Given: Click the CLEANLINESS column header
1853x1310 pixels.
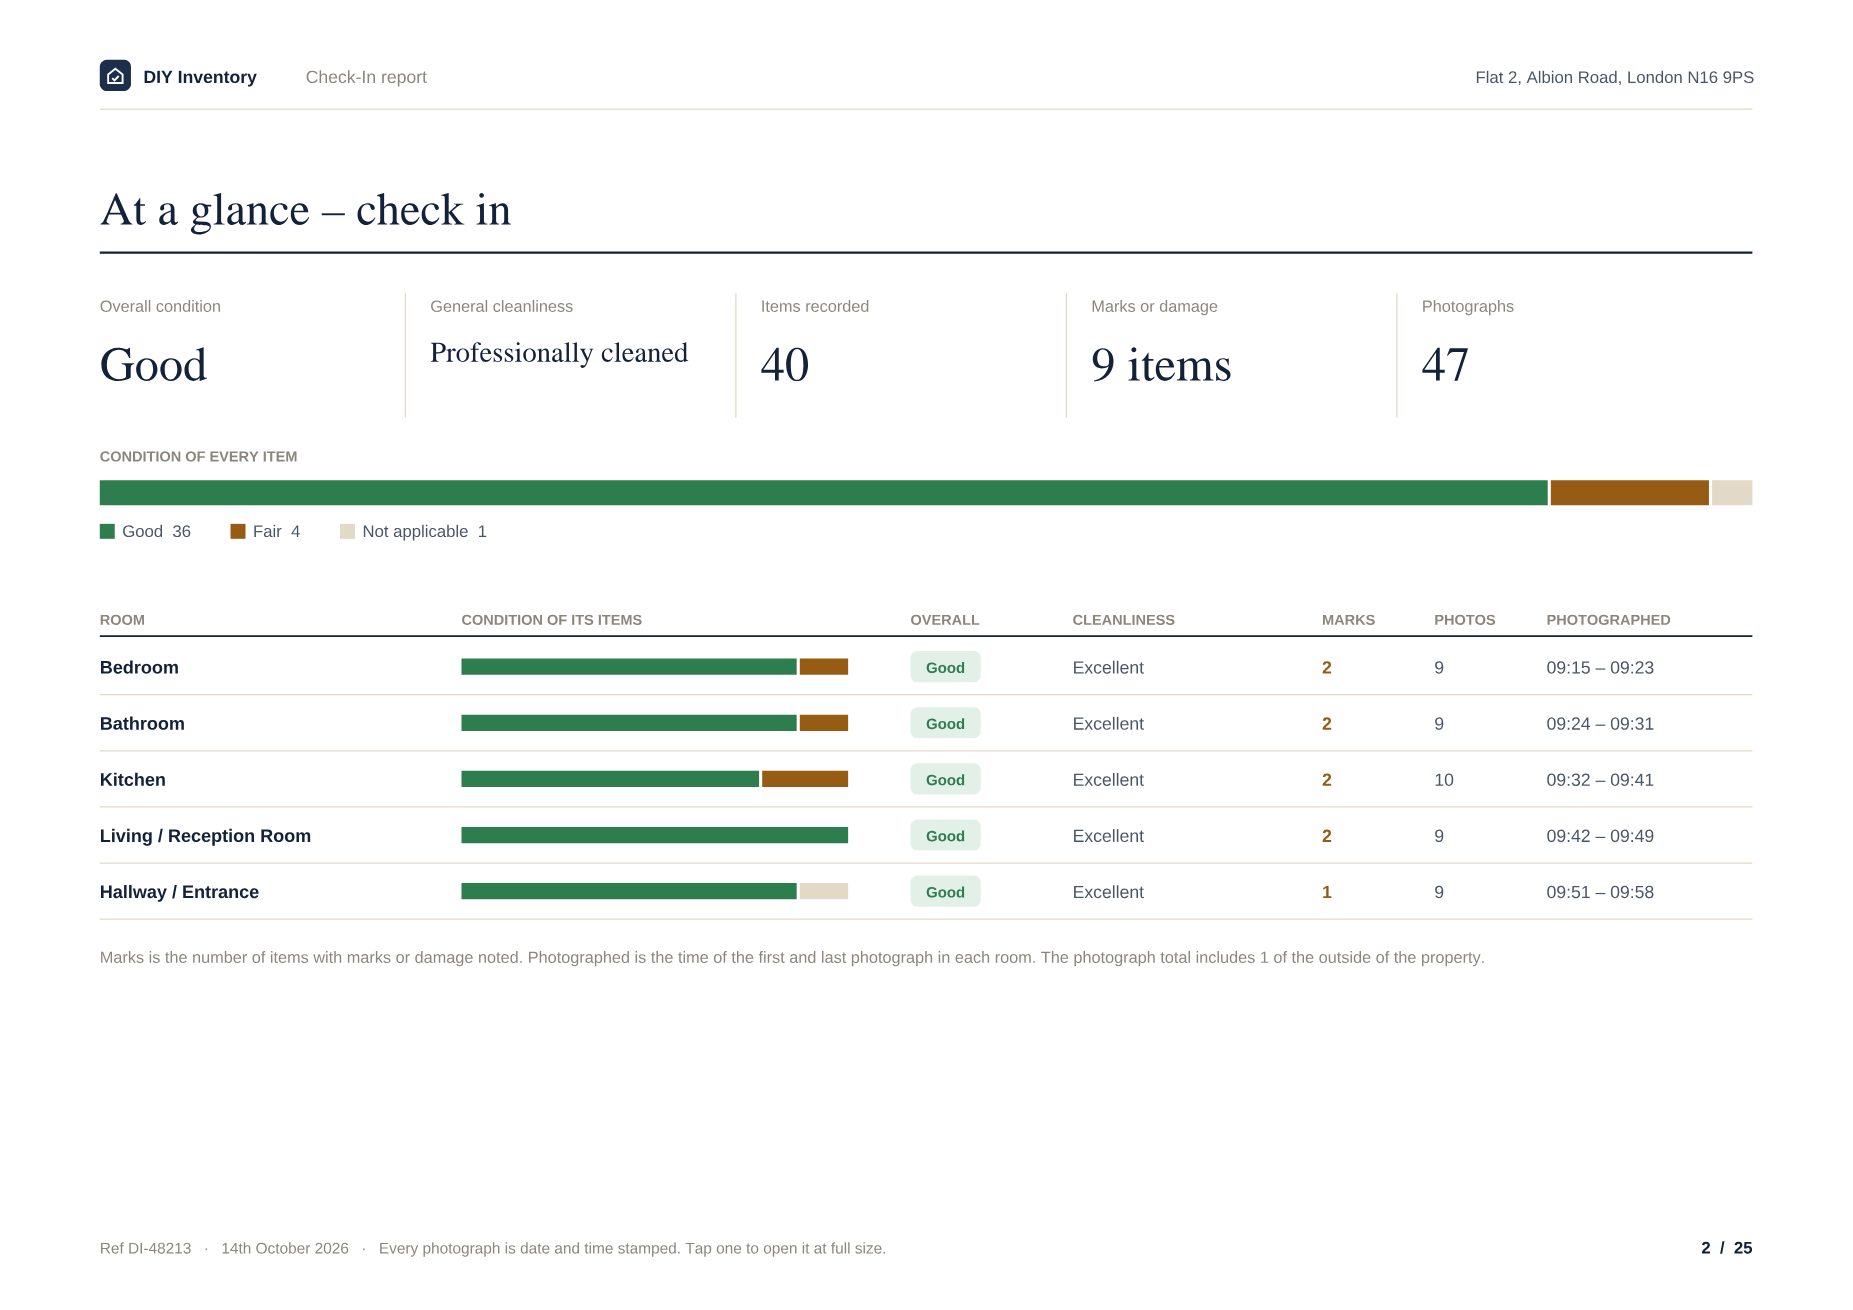Looking at the screenshot, I should click(x=1123, y=620).
